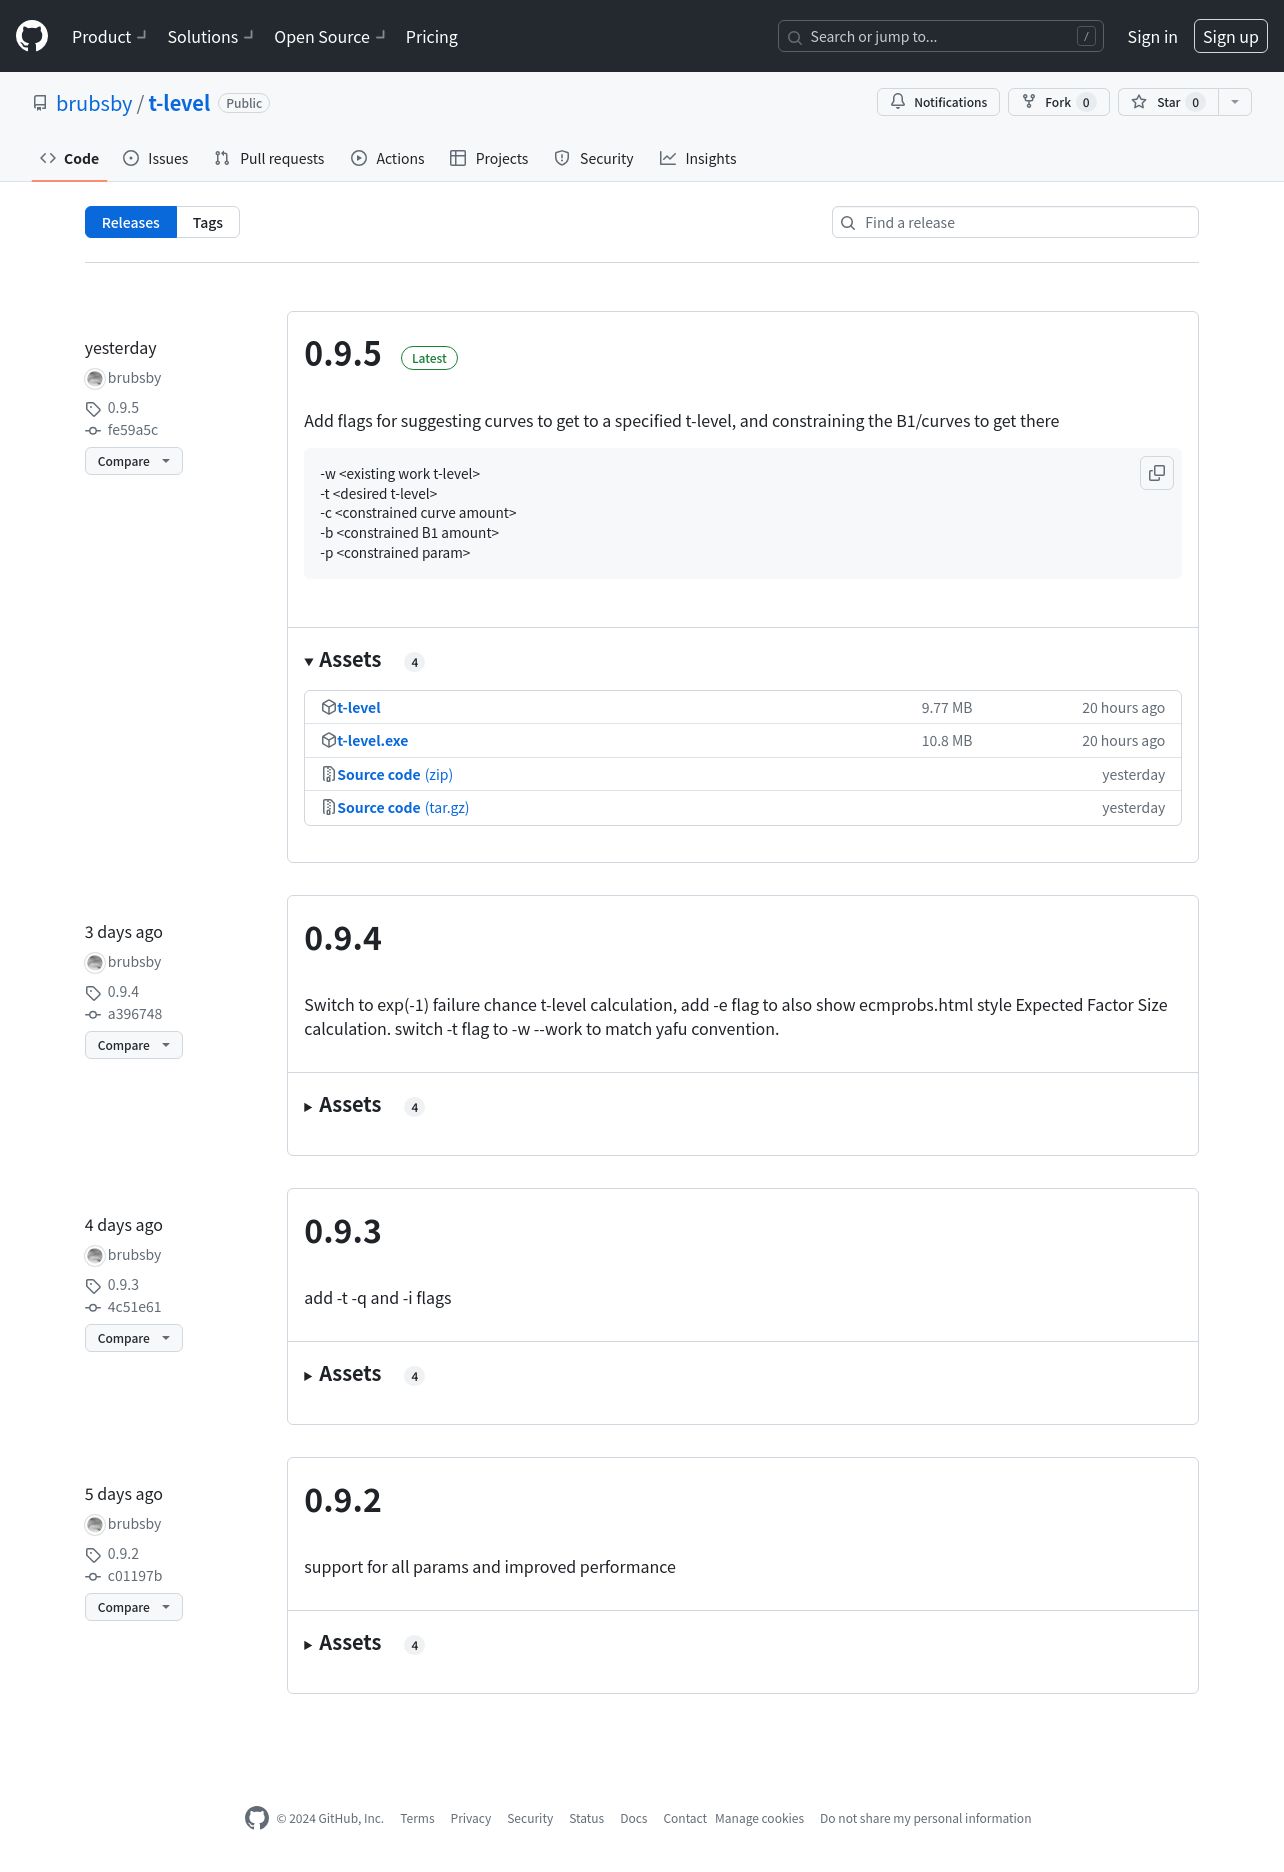This screenshot has width=1284, height=1872.
Task: Download the t-level.exe asset
Action: click(x=372, y=740)
